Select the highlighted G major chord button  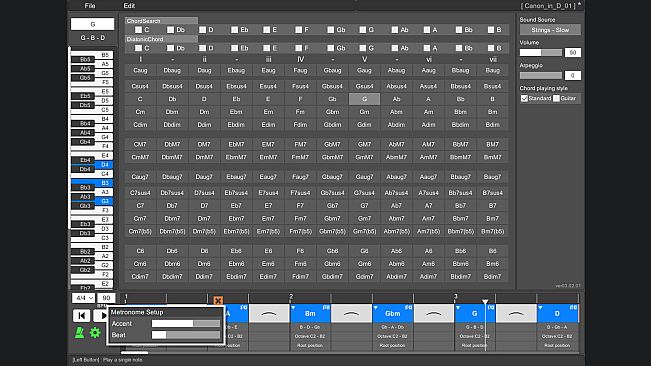click(364, 99)
